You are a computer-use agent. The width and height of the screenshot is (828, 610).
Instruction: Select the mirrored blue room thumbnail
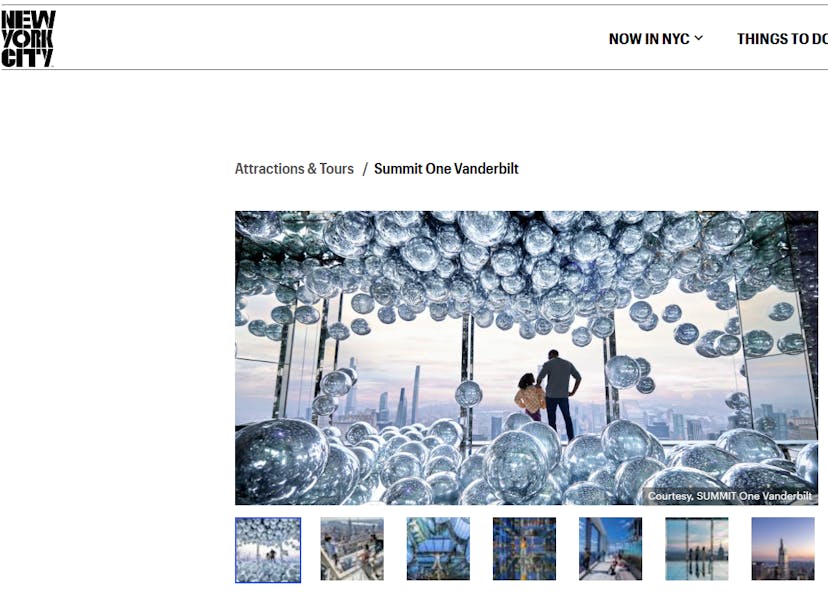524,549
